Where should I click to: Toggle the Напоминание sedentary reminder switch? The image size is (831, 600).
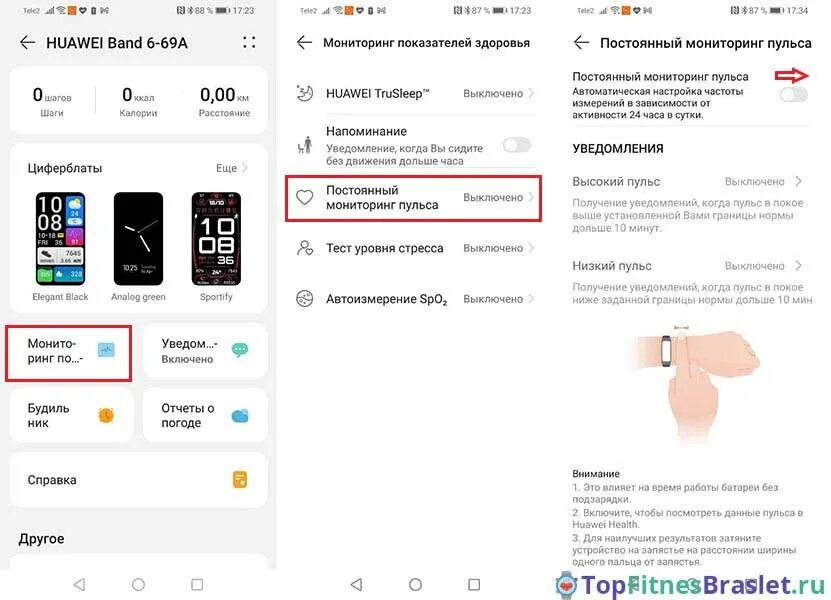click(x=517, y=145)
